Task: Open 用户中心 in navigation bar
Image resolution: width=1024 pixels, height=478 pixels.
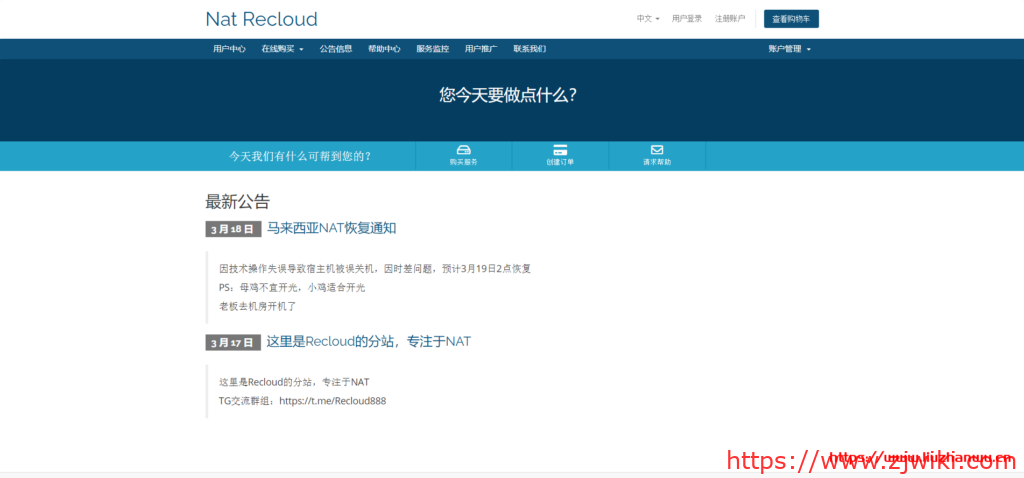Action: pyautogui.click(x=229, y=49)
